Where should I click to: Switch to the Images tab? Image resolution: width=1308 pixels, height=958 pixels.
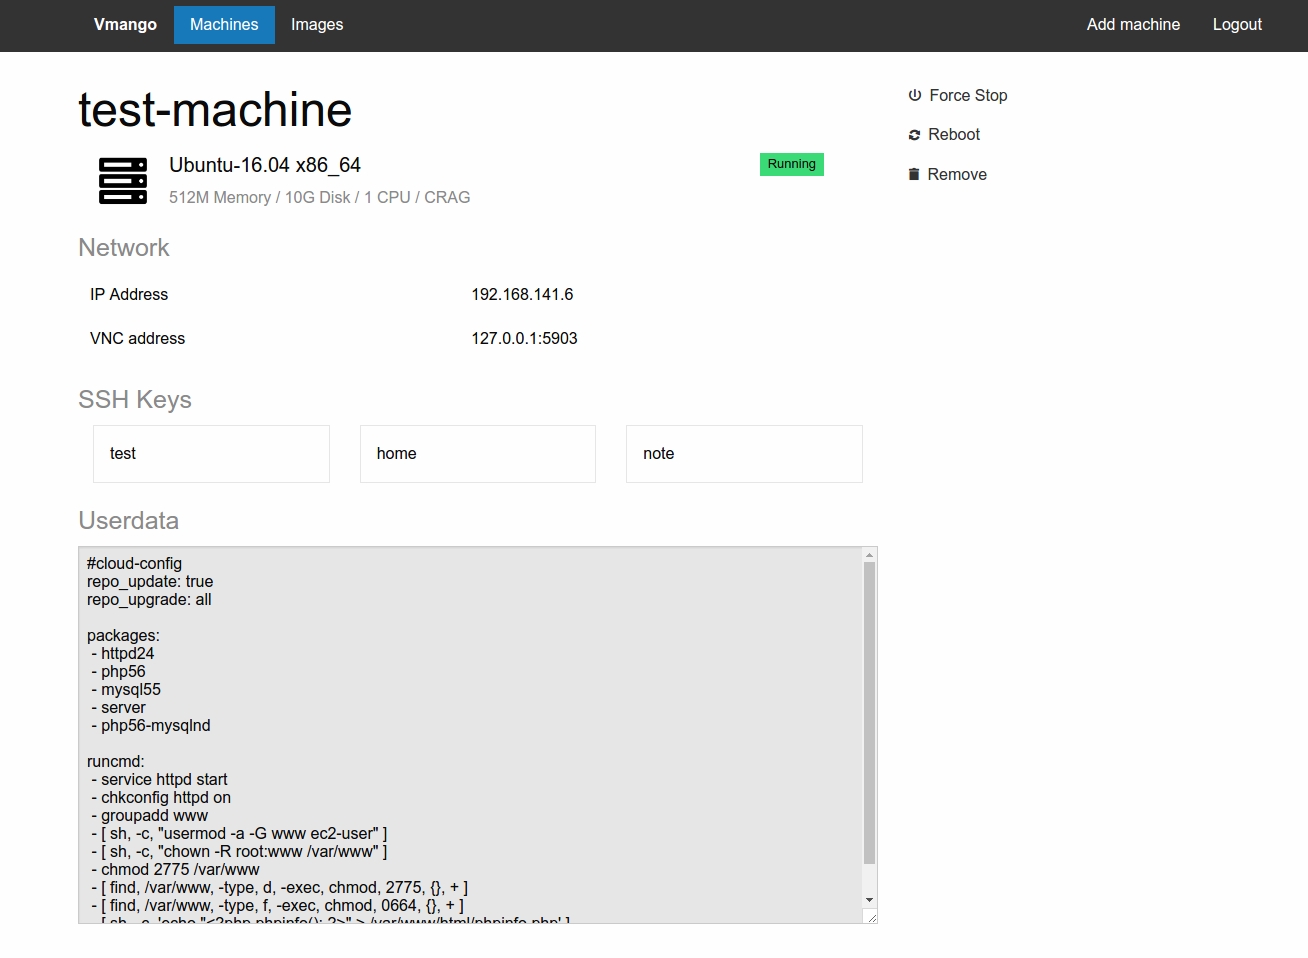pyautogui.click(x=317, y=25)
